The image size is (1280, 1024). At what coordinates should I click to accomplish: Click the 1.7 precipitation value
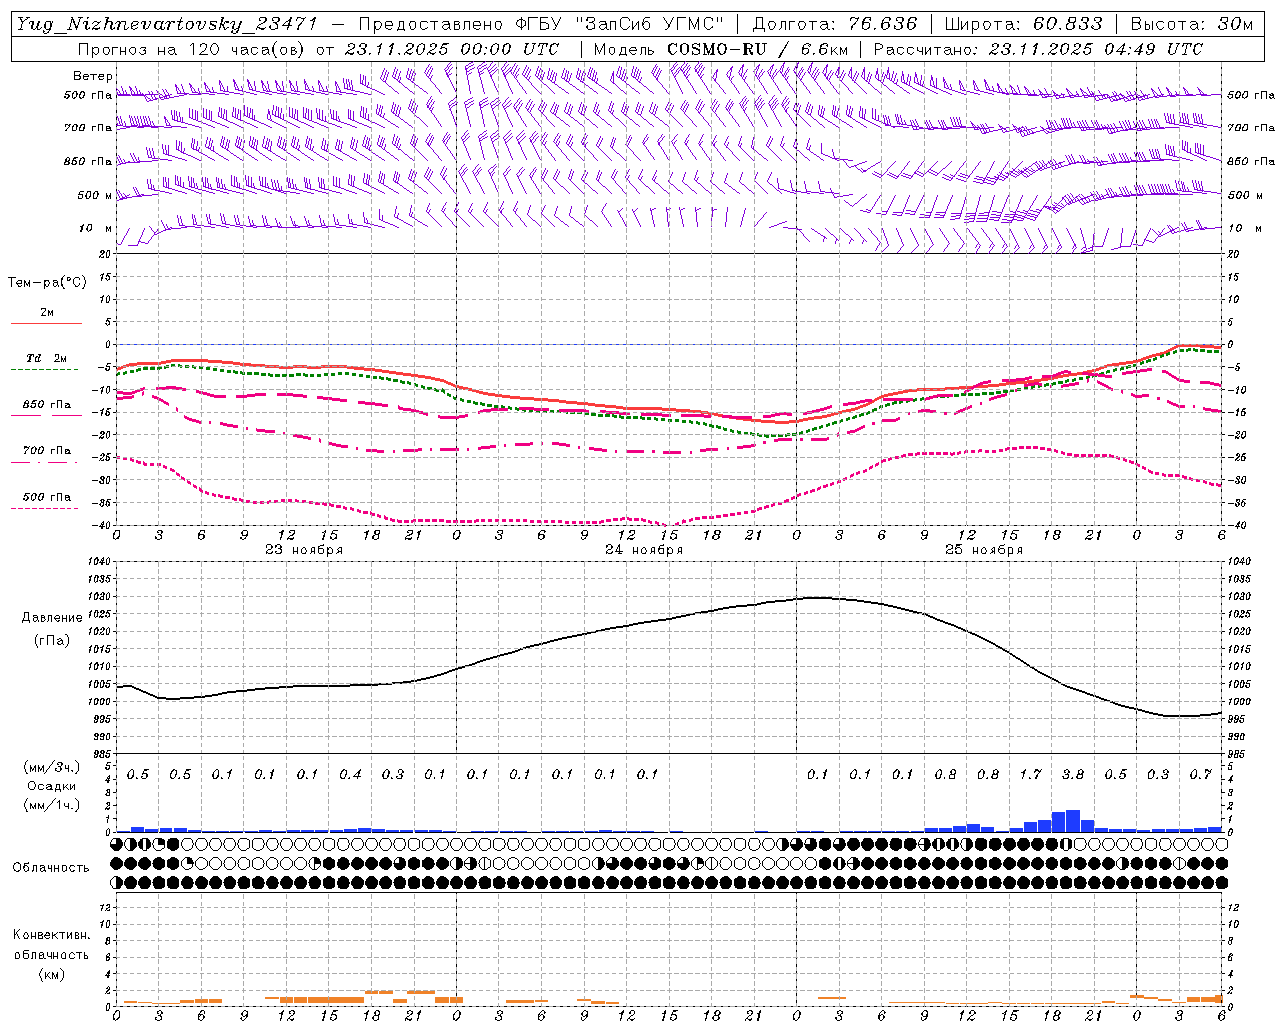click(x=1030, y=774)
